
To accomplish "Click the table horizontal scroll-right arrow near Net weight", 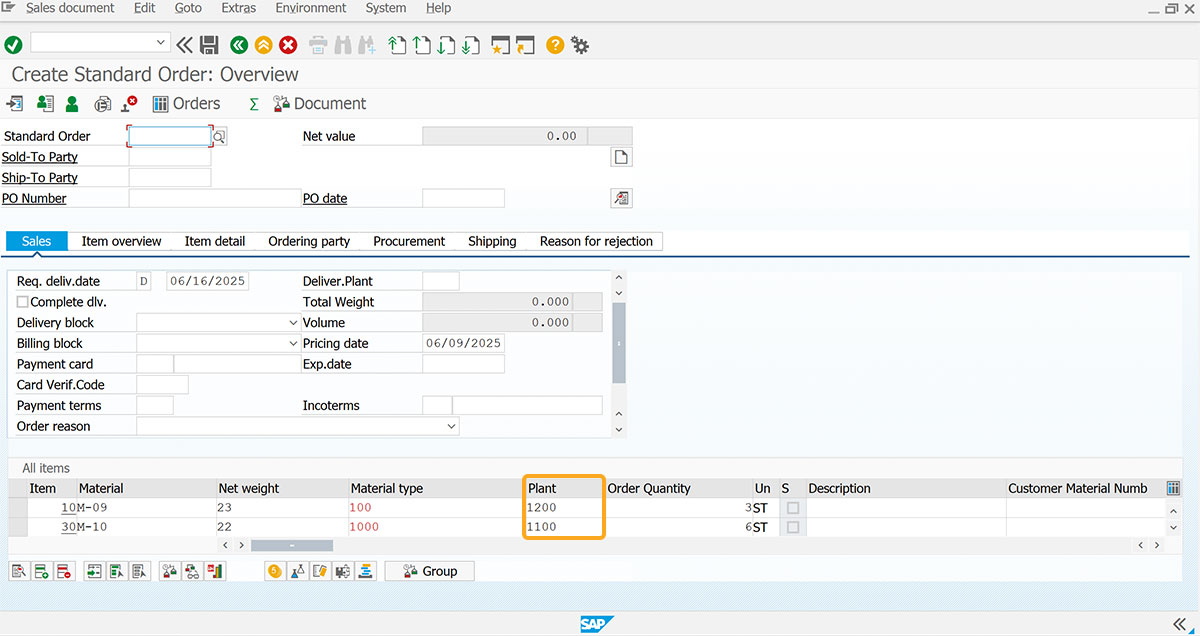I will 242,546.
